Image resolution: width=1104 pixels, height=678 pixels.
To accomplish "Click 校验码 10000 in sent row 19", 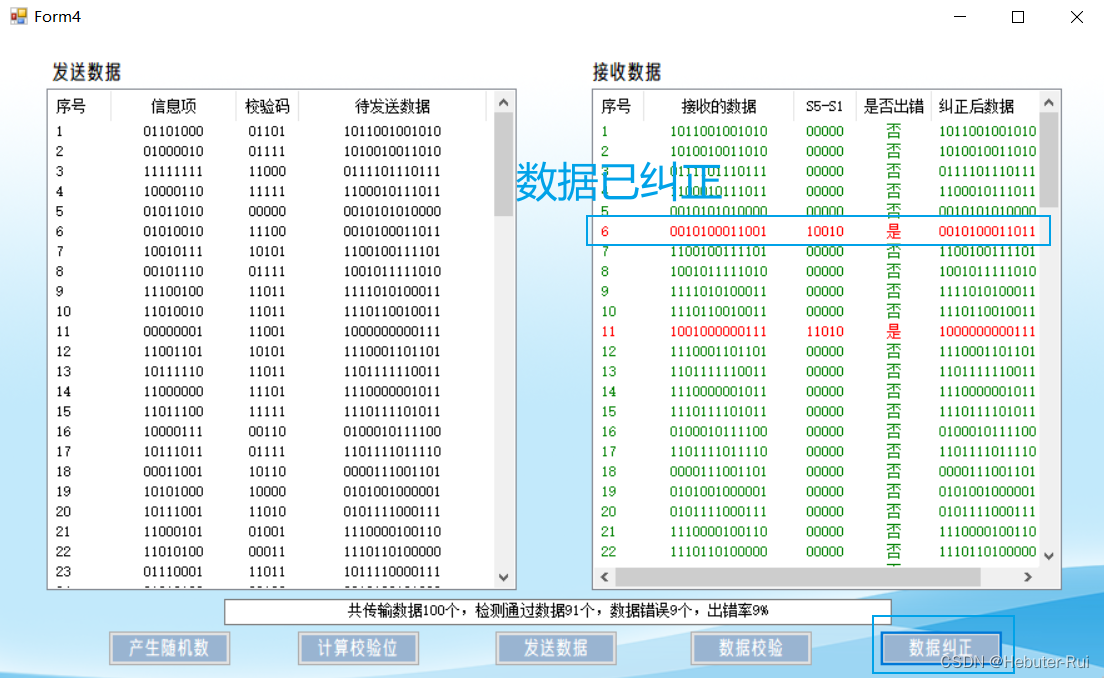I will (267, 491).
